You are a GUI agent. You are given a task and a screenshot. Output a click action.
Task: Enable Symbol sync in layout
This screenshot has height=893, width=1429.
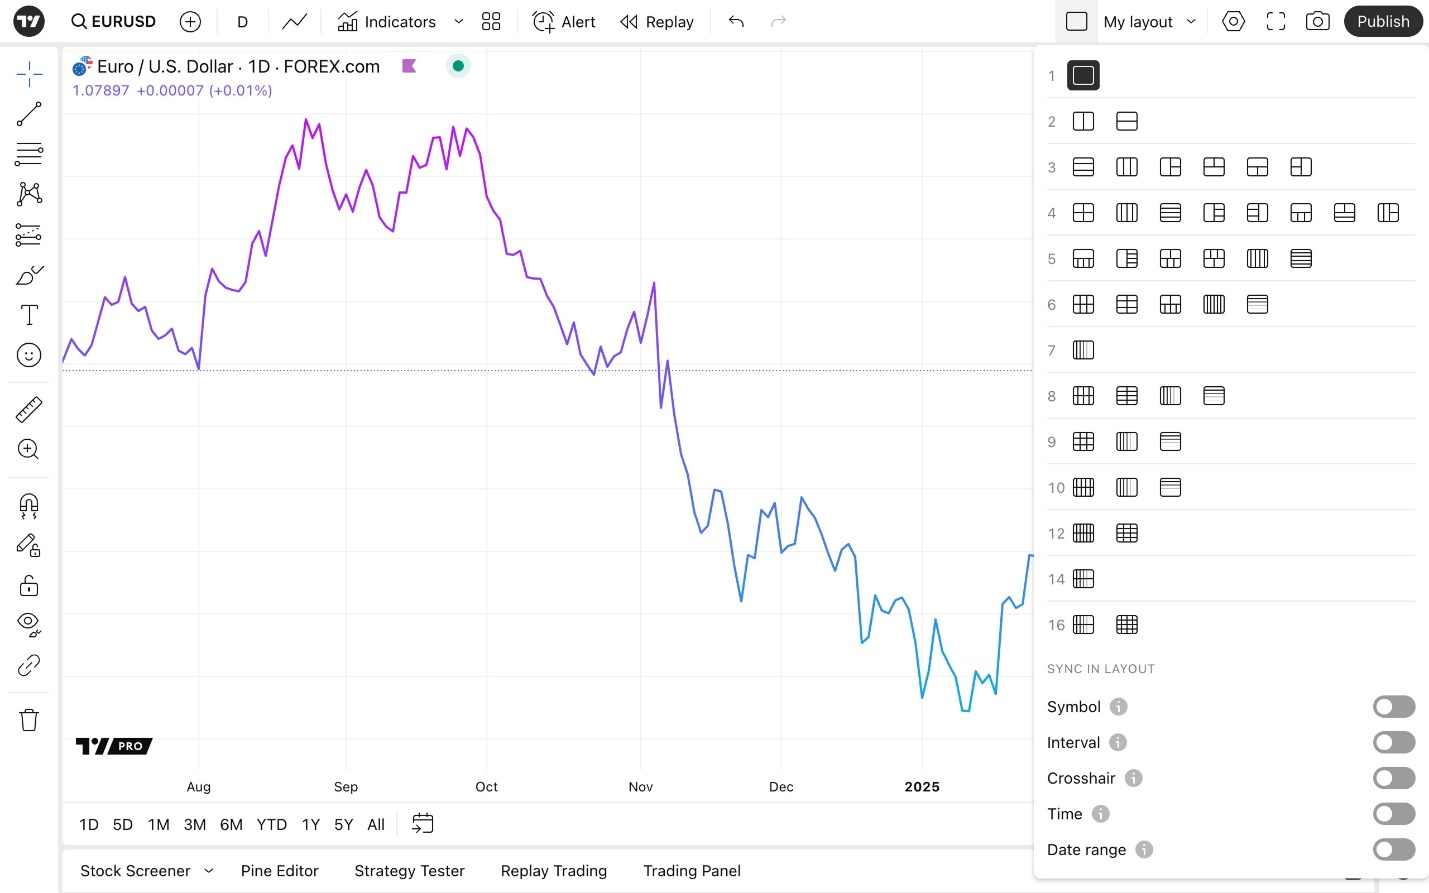[x=1394, y=707]
